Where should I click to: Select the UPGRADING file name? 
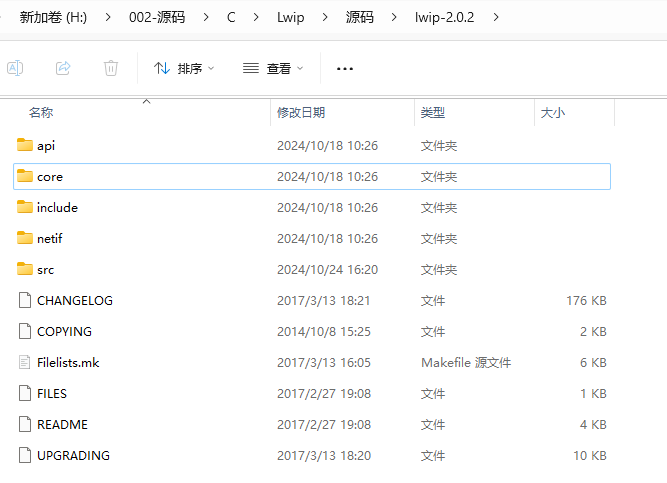tap(73, 455)
